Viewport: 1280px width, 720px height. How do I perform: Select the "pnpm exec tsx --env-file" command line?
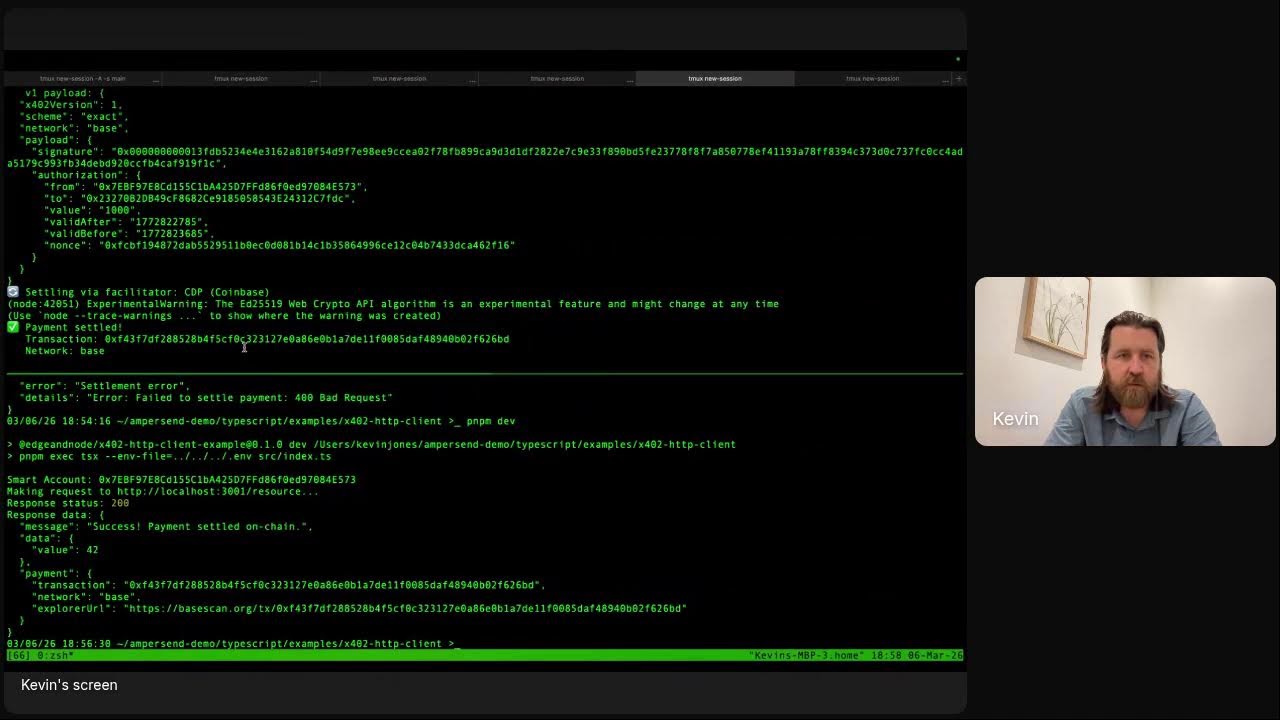click(169, 456)
